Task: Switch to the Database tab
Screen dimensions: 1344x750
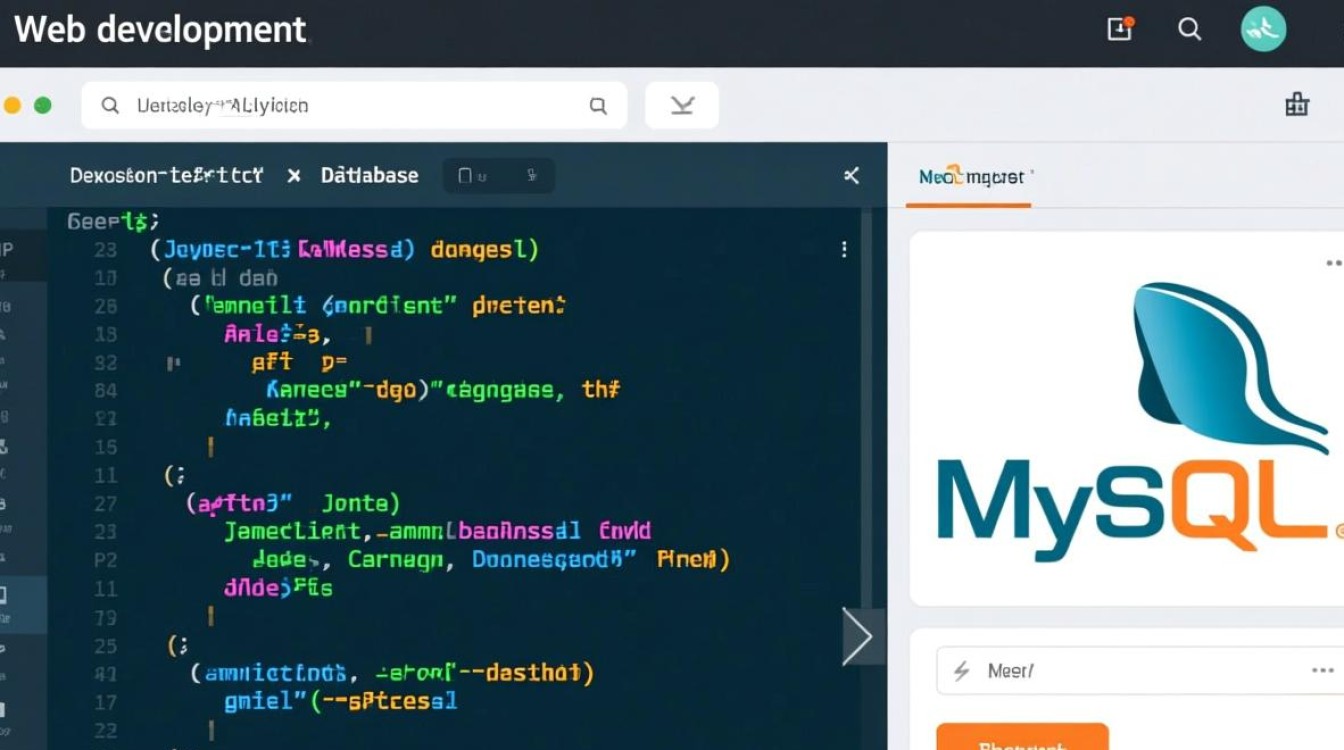Action: coord(368,175)
